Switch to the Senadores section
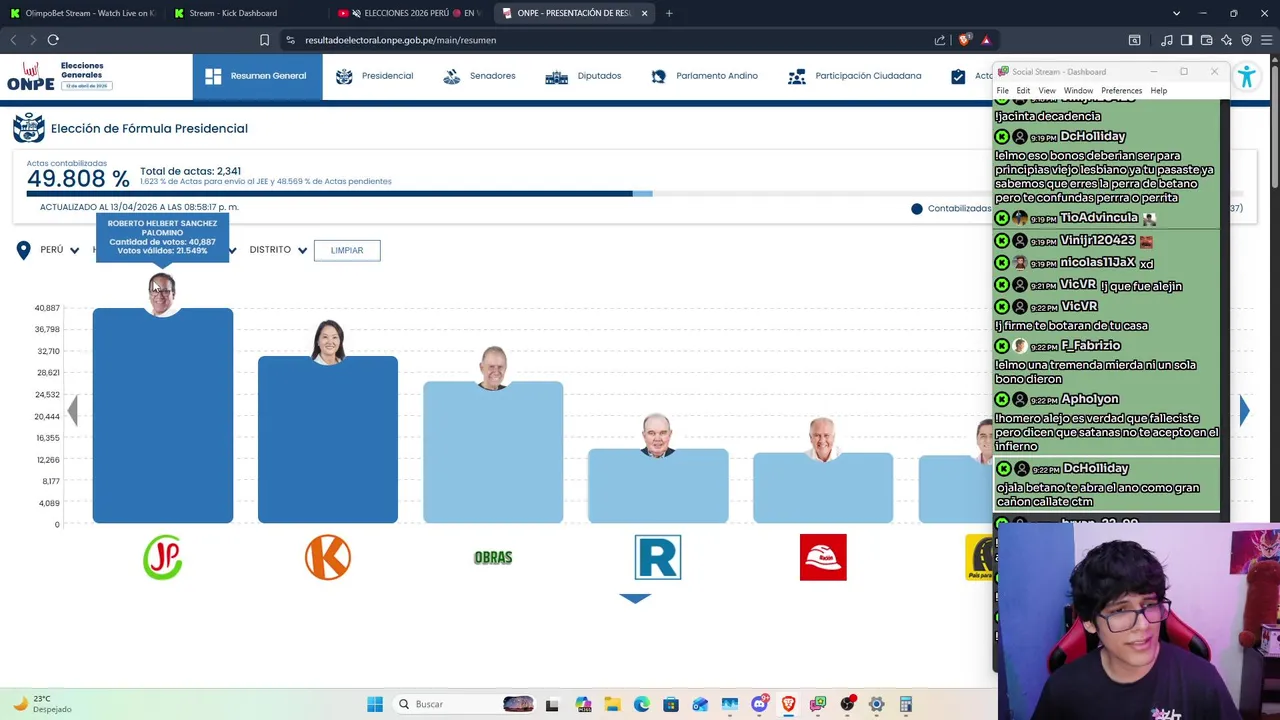 click(x=479, y=76)
